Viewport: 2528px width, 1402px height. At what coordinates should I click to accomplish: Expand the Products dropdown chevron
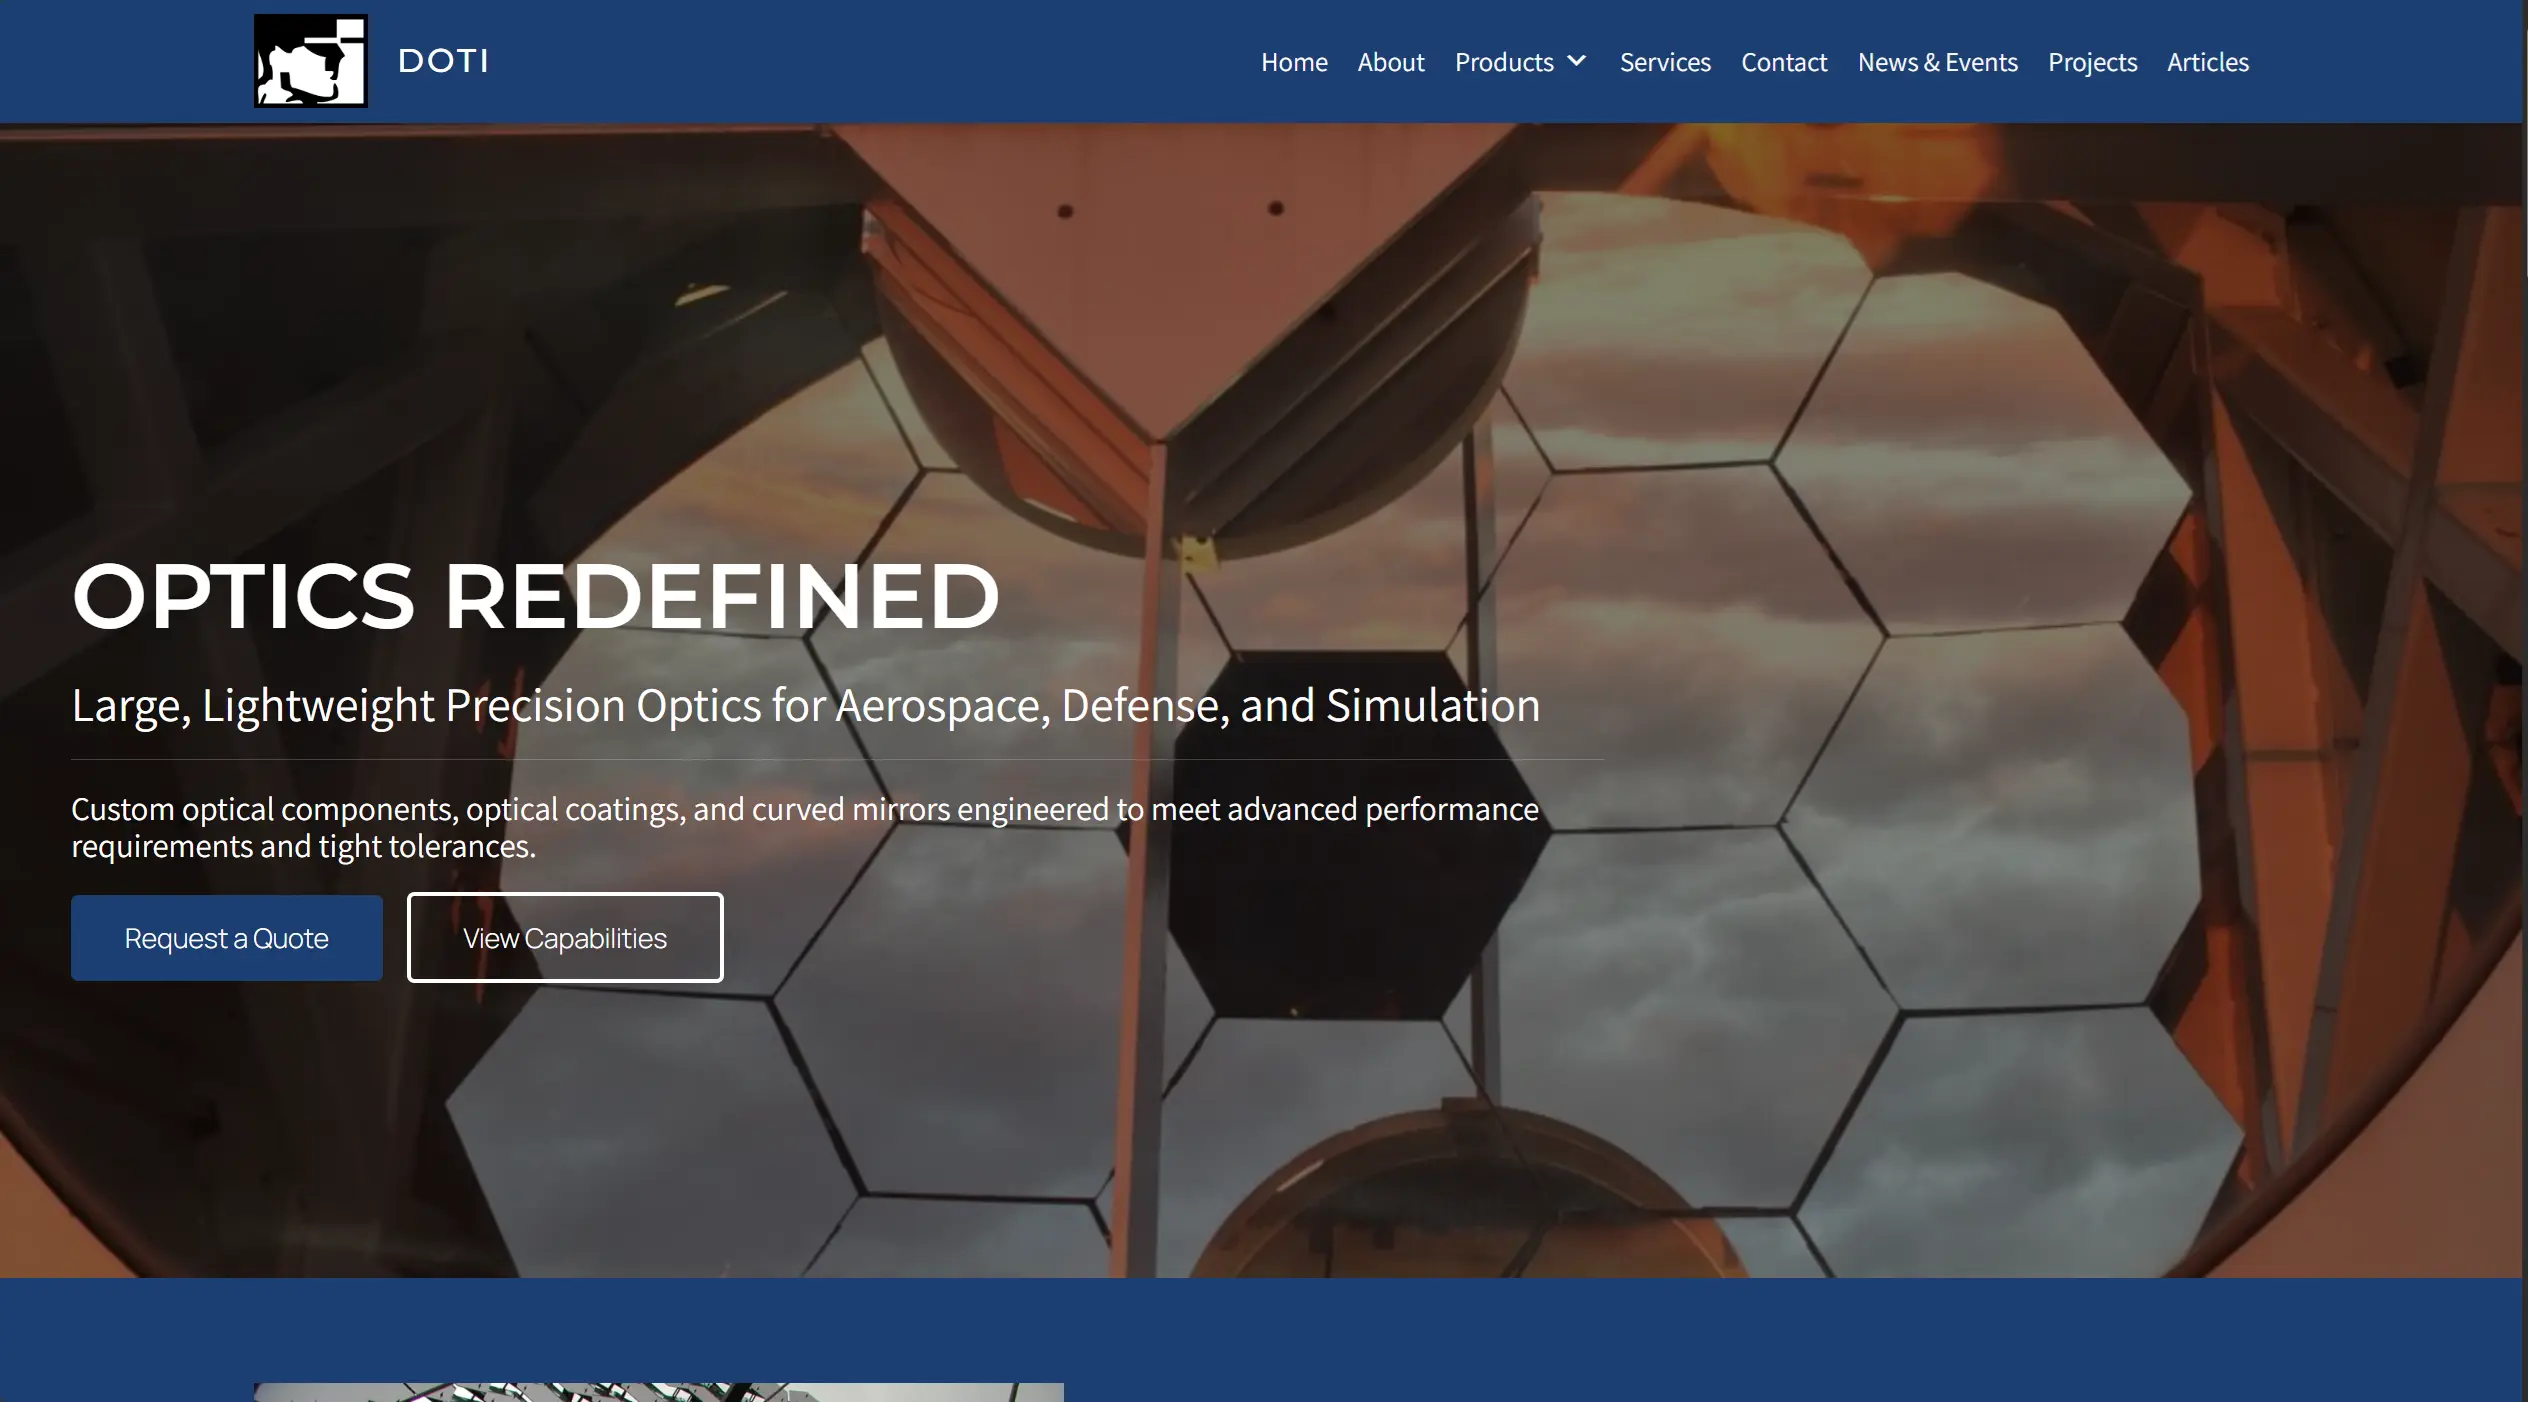[x=1577, y=61]
